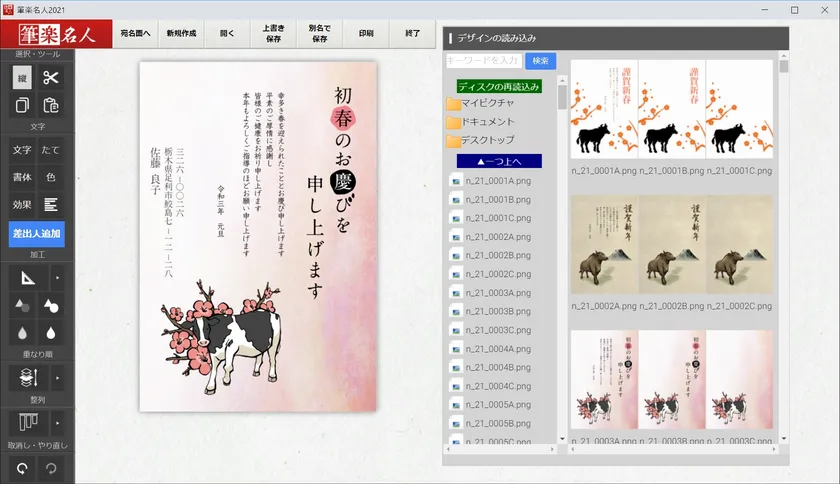Screen dimensions: 840x484
Task: Open the マイピクチャ folder
Action: click(486, 104)
